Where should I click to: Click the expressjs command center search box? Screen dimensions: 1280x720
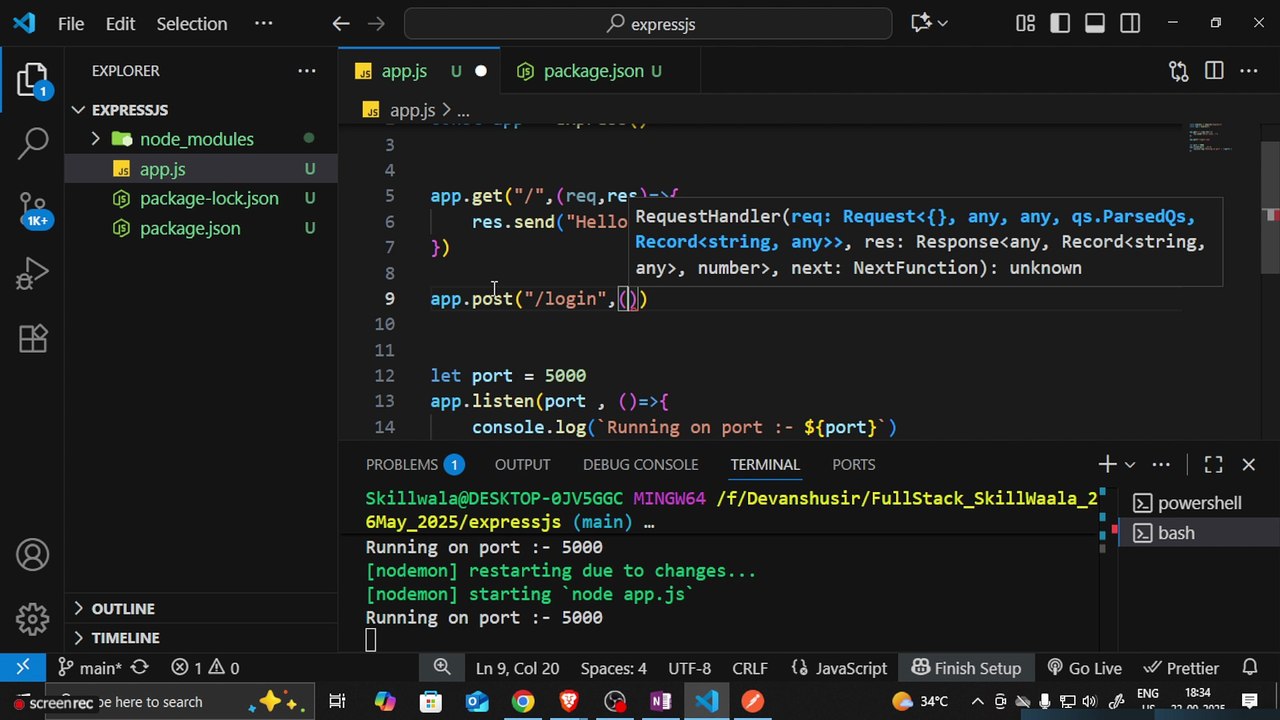[648, 23]
